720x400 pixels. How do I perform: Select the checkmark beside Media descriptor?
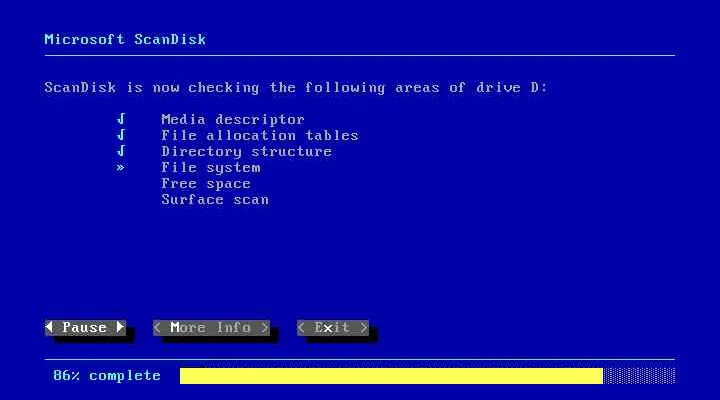point(121,119)
